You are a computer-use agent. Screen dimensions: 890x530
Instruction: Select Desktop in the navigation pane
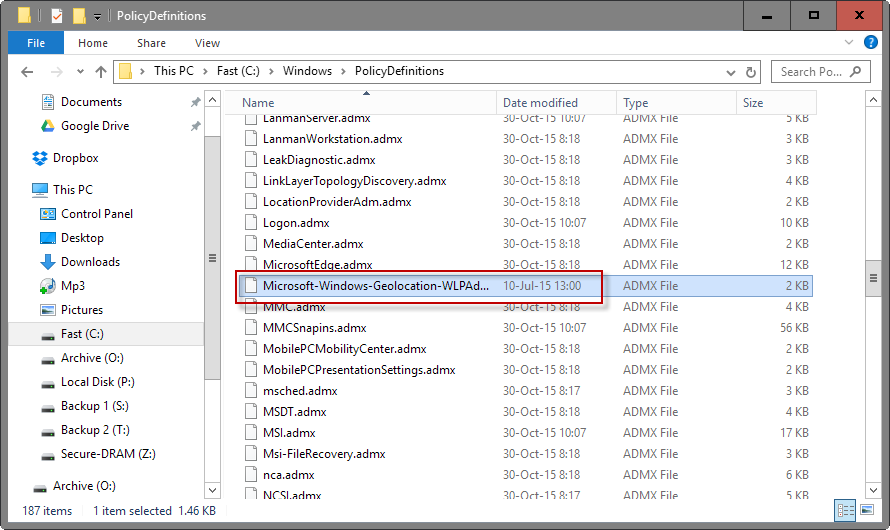(x=82, y=238)
